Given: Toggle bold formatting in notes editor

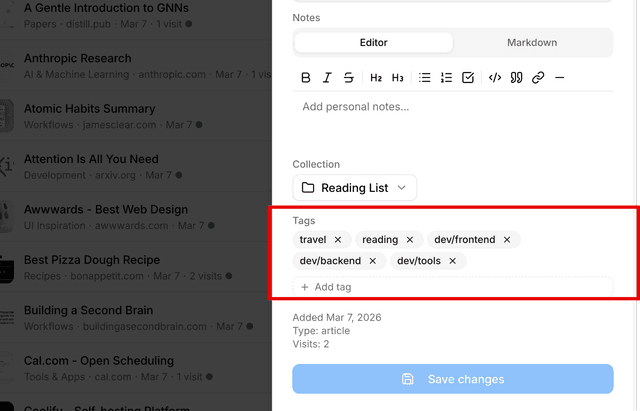Looking at the screenshot, I should [x=306, y=78].
